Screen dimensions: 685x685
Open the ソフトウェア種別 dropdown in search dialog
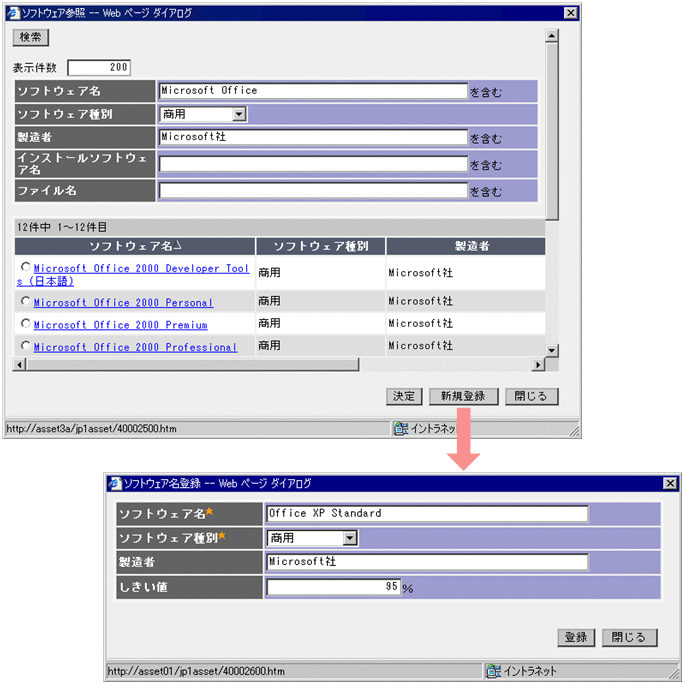coord(203,114)
